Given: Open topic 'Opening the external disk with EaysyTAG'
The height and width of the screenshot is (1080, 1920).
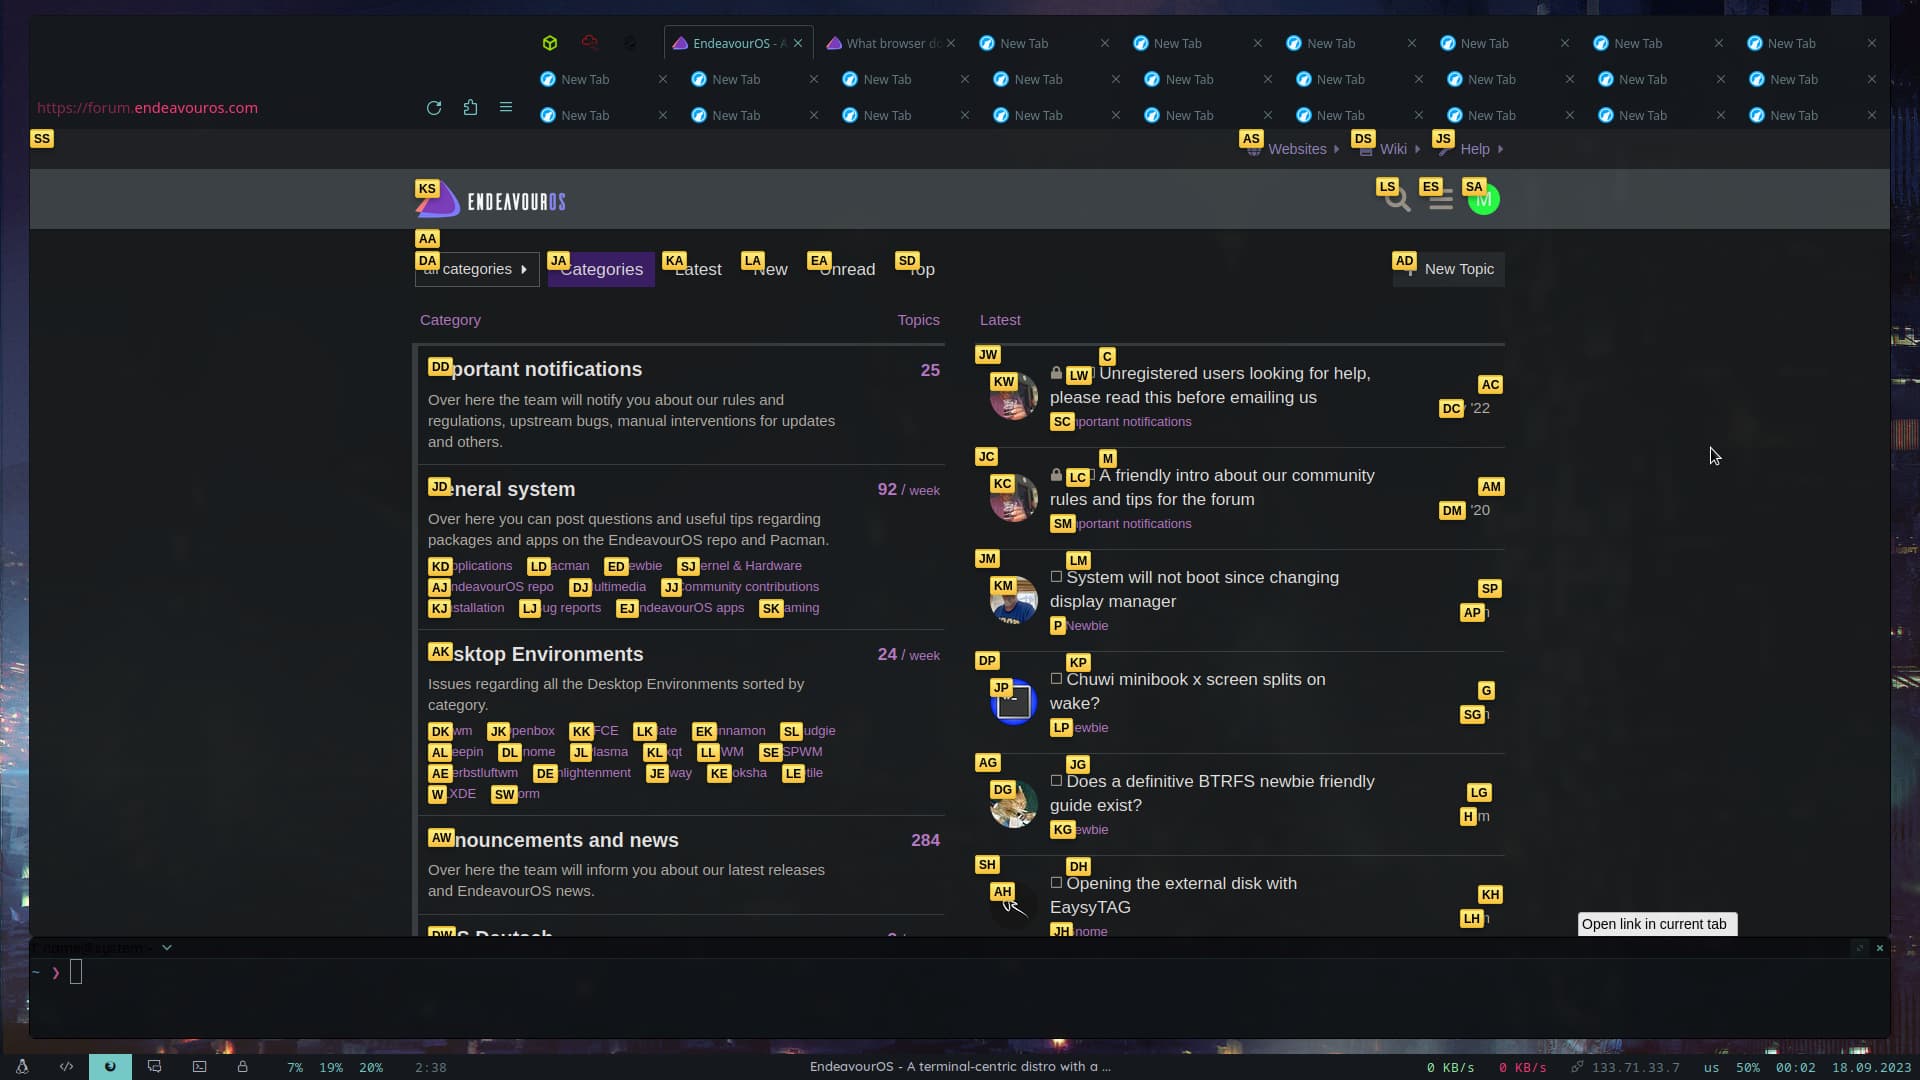Looking at the screenshot, I should pyautogui.click(x=1174, y=895).
